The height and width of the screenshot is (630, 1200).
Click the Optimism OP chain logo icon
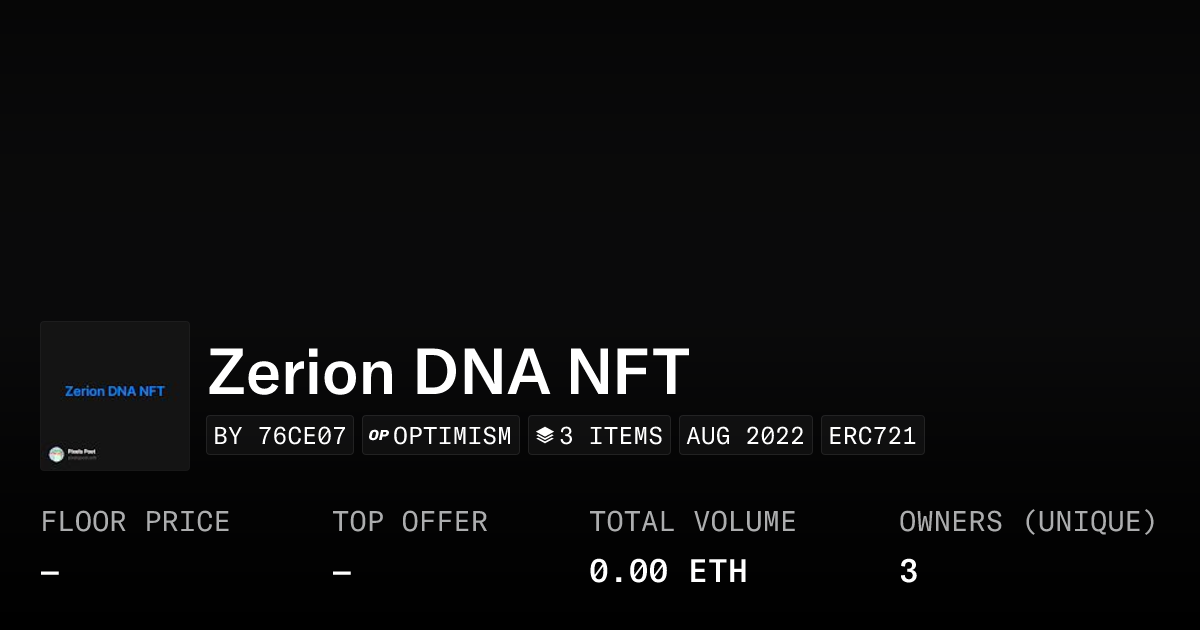click(378, 435)
